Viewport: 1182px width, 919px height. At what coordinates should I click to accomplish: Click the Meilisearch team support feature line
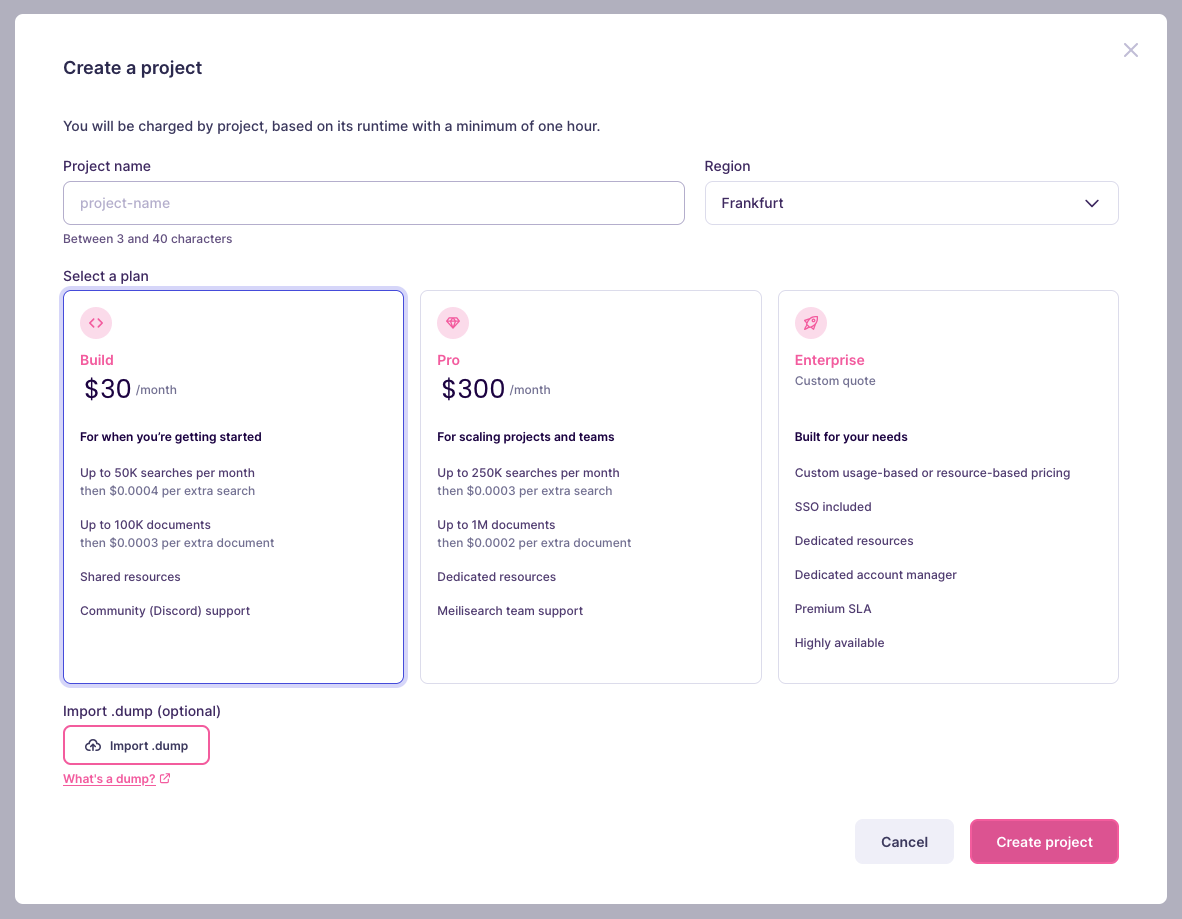click(x=510, y=610)
